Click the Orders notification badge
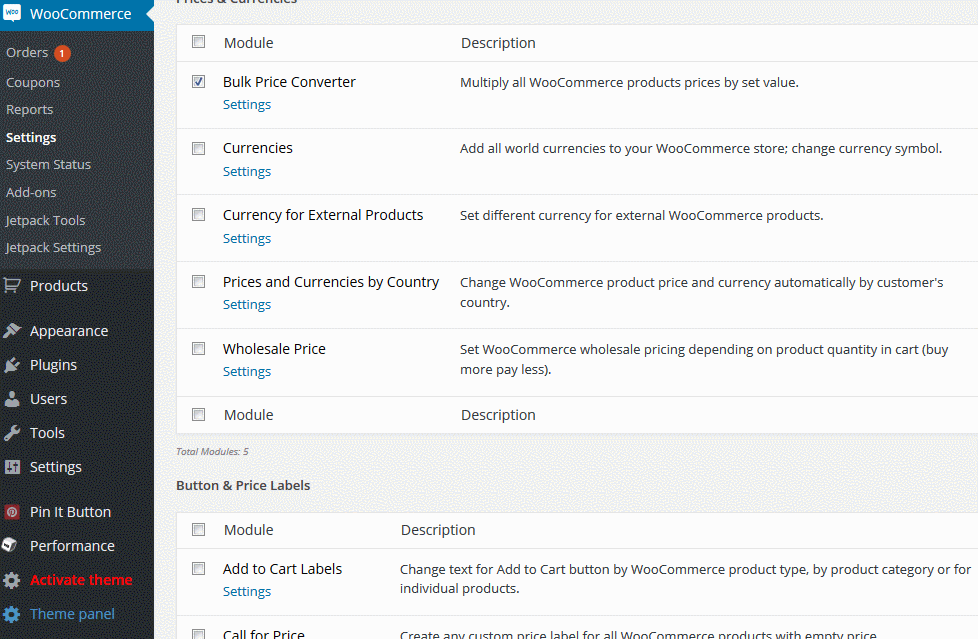This screenshot has height=639, width=978. 62,54
